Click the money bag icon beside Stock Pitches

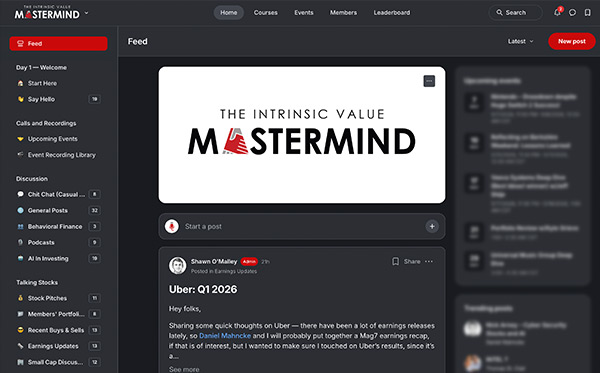click(x=20, y=298)
